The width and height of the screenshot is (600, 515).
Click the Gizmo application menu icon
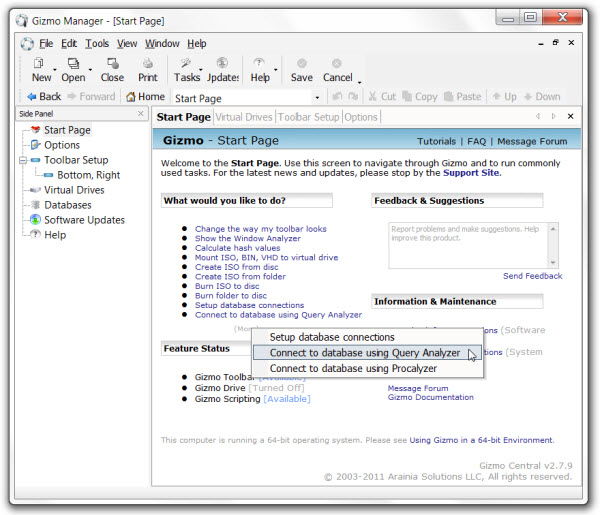click(27, 44)
